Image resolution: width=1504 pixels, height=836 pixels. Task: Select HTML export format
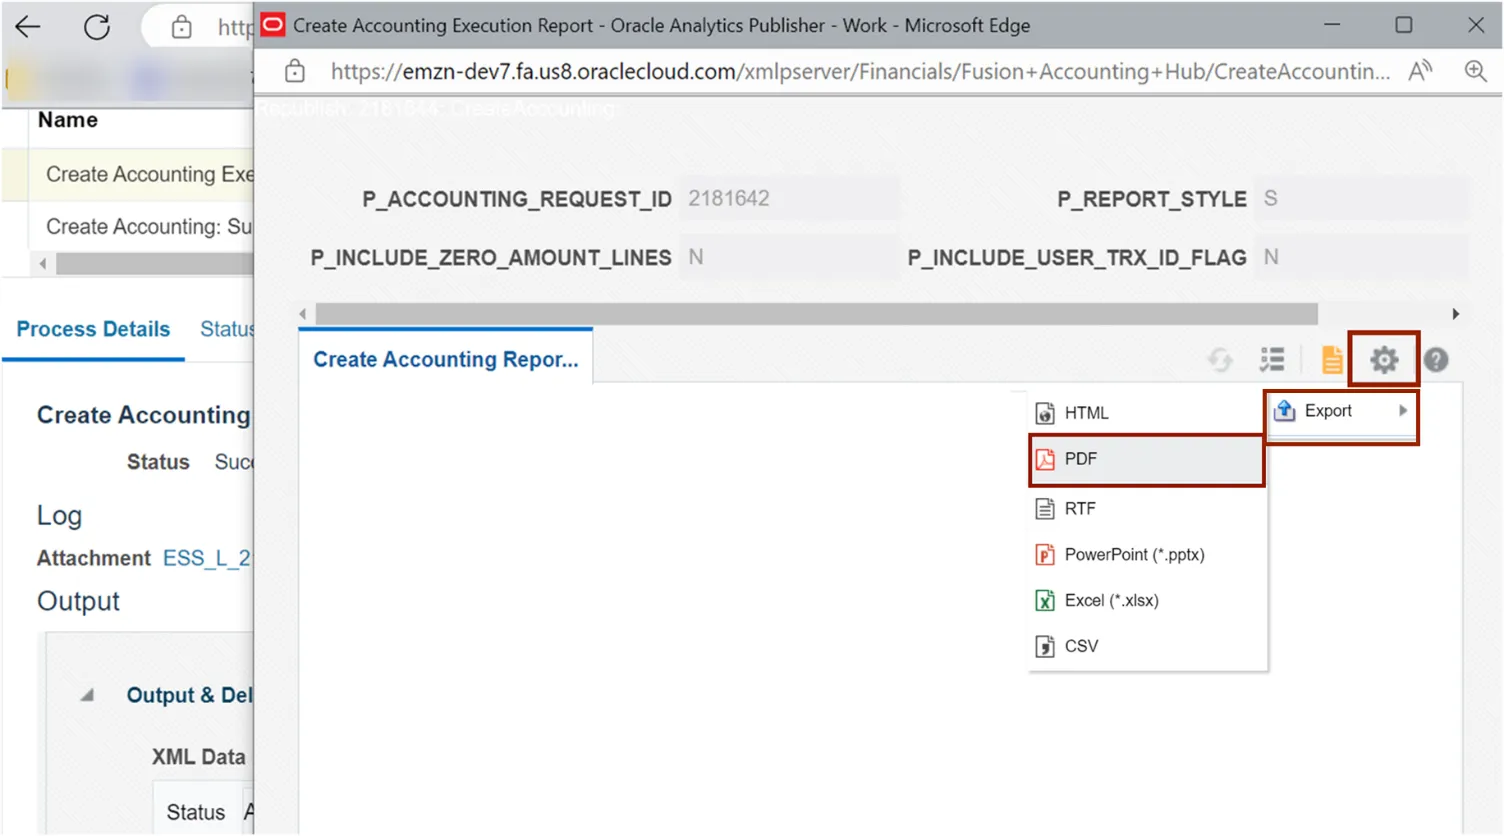(x=1147, y=413)
